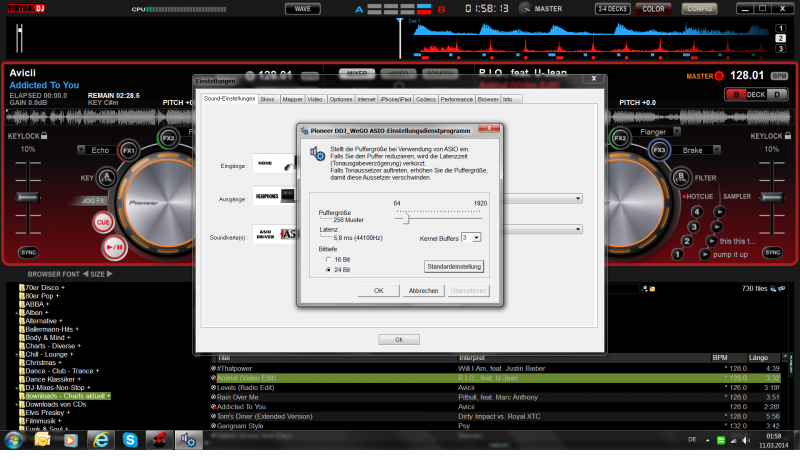
Task: Trigger hotcue 4 on right deck
Action: [696, 212]
